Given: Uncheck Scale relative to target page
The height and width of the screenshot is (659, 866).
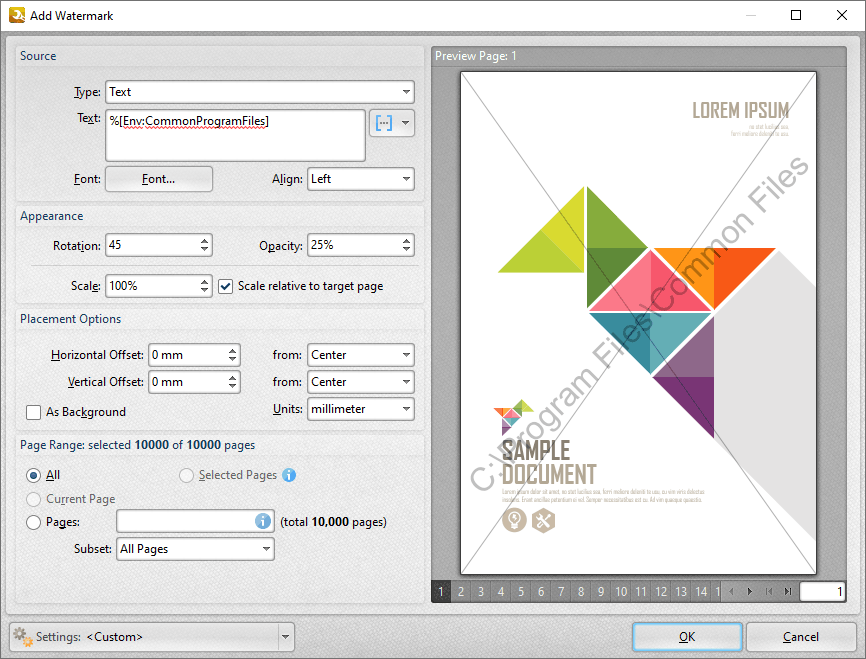Looking at the screenshot, I should [x=226, y=286].
